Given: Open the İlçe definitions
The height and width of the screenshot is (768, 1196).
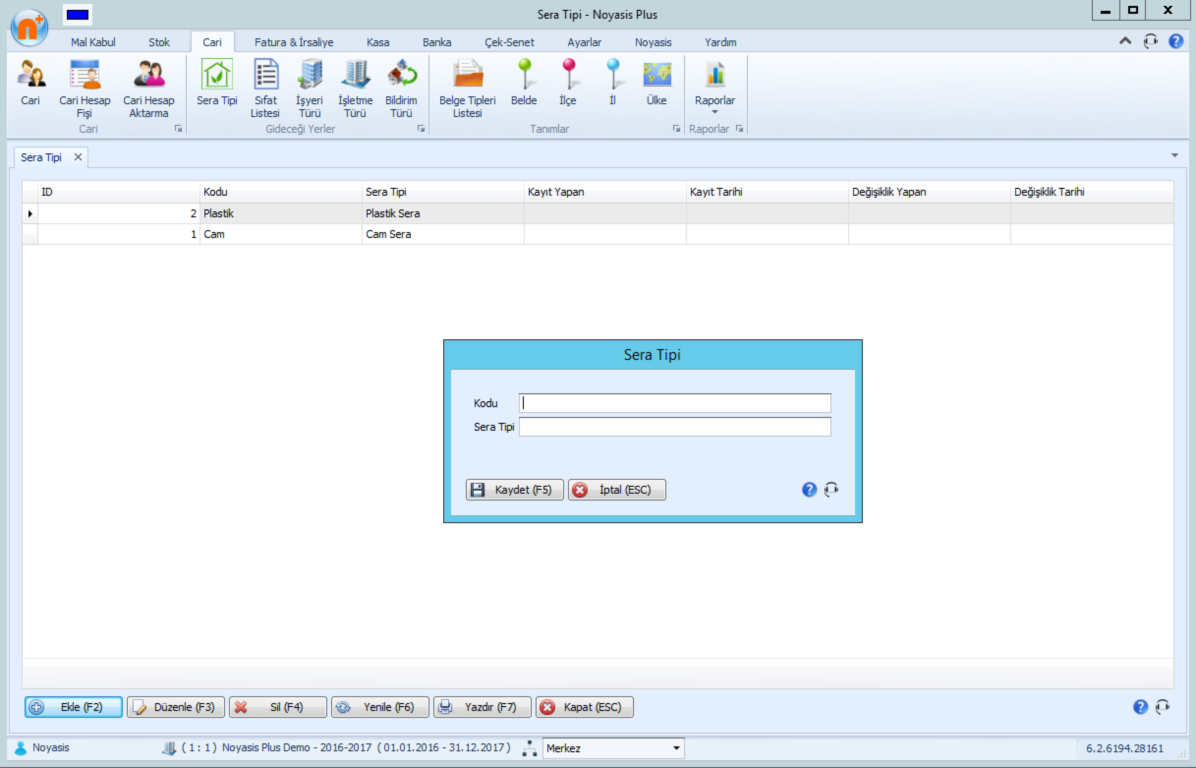Looking at the screenshot, I should coord(568,82).
